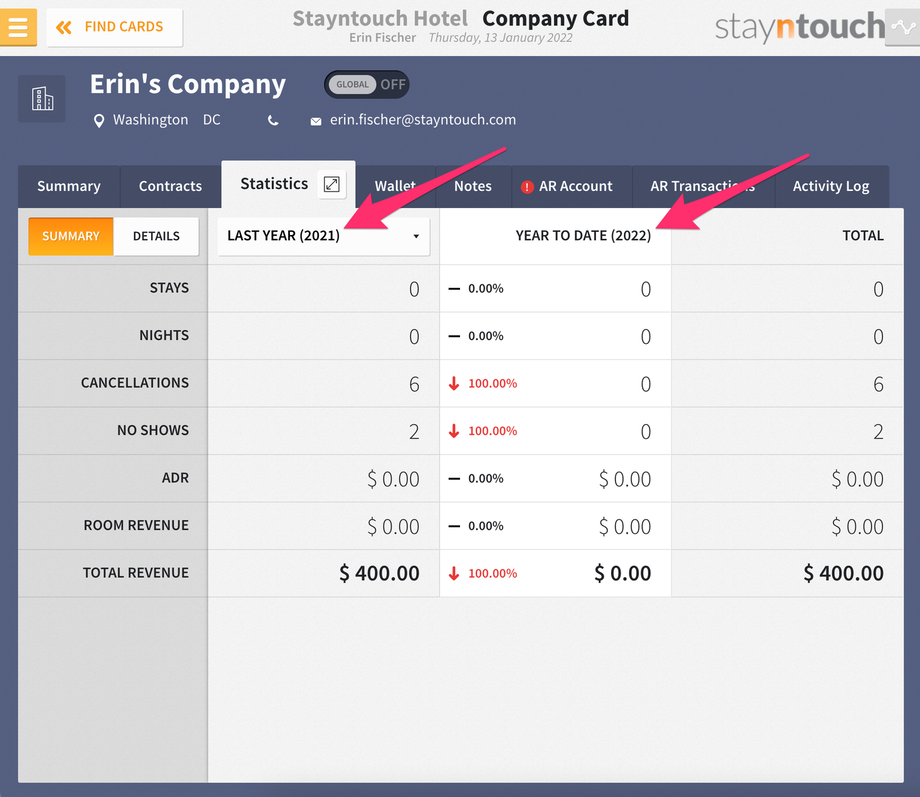
Task: Click the erin.fischer@stayntouch.com email address
Action: (x=422, y=120)
